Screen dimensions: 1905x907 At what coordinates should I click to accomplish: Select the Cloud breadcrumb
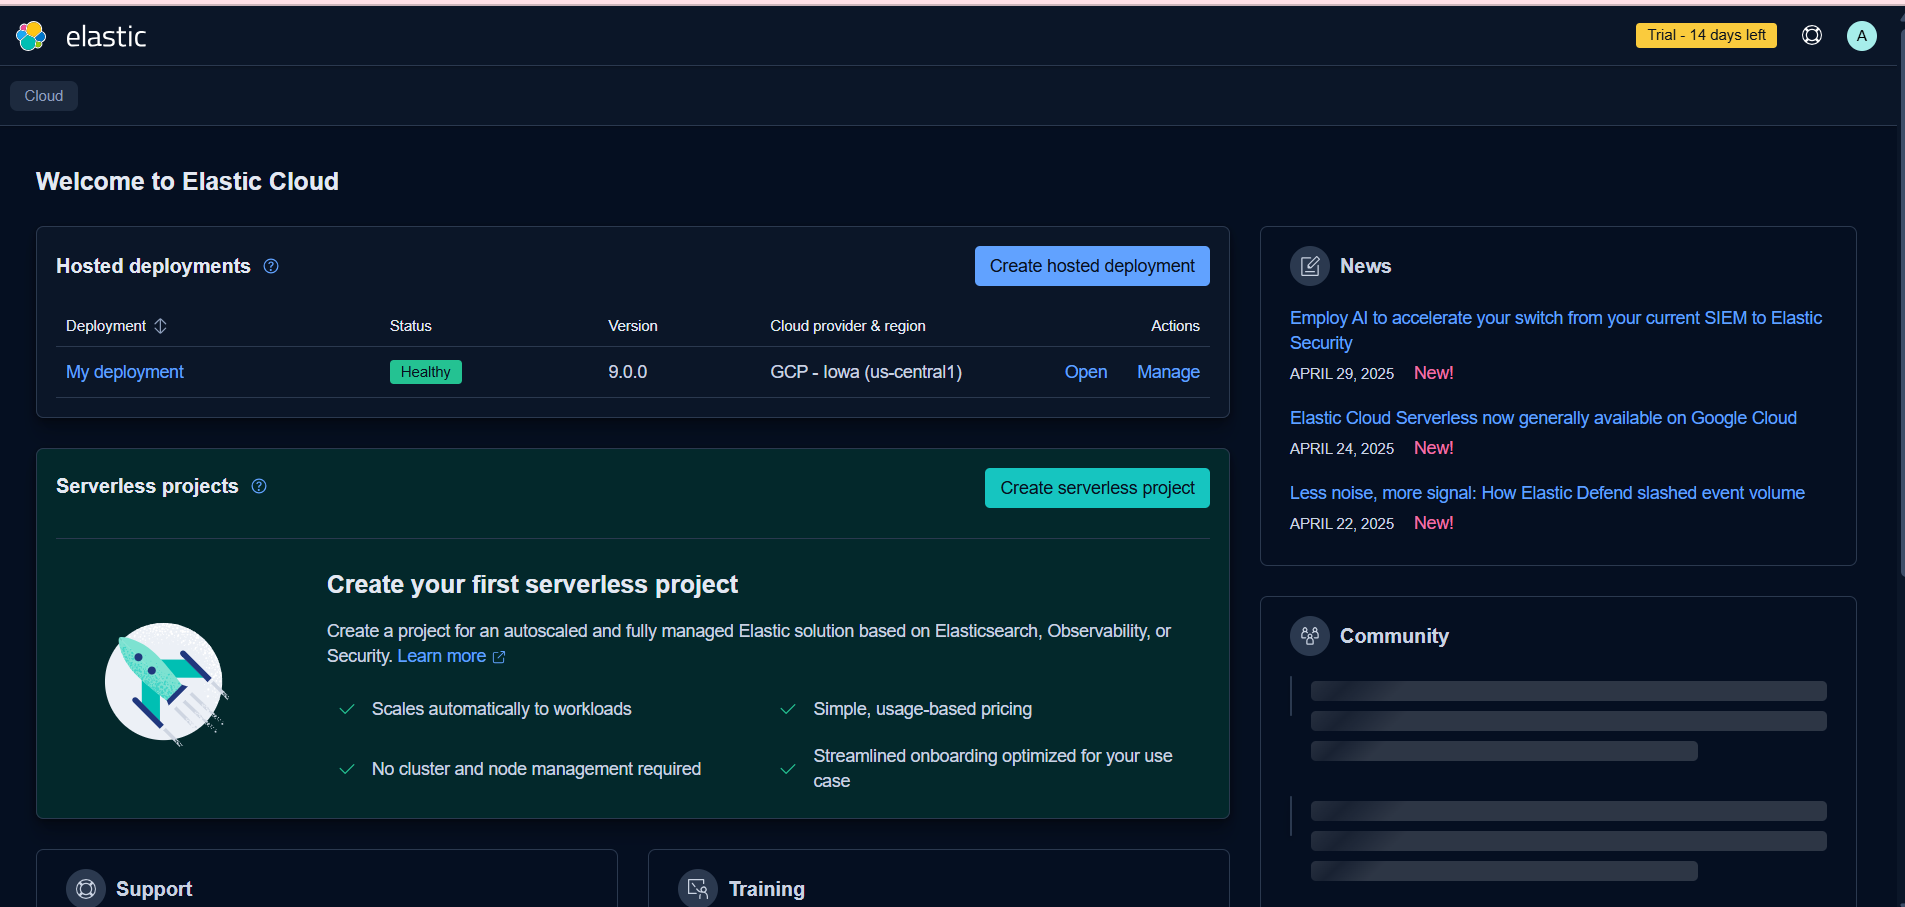click(x=44, y=96)
